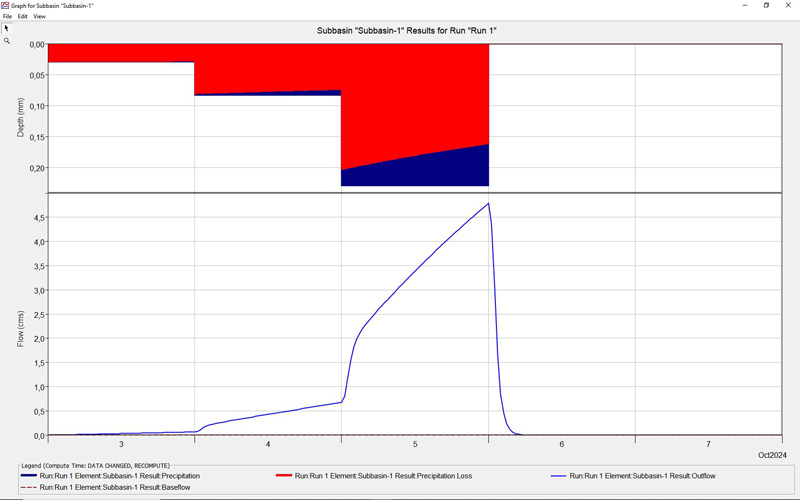Select the arrow pointer tool

[6, 28]
